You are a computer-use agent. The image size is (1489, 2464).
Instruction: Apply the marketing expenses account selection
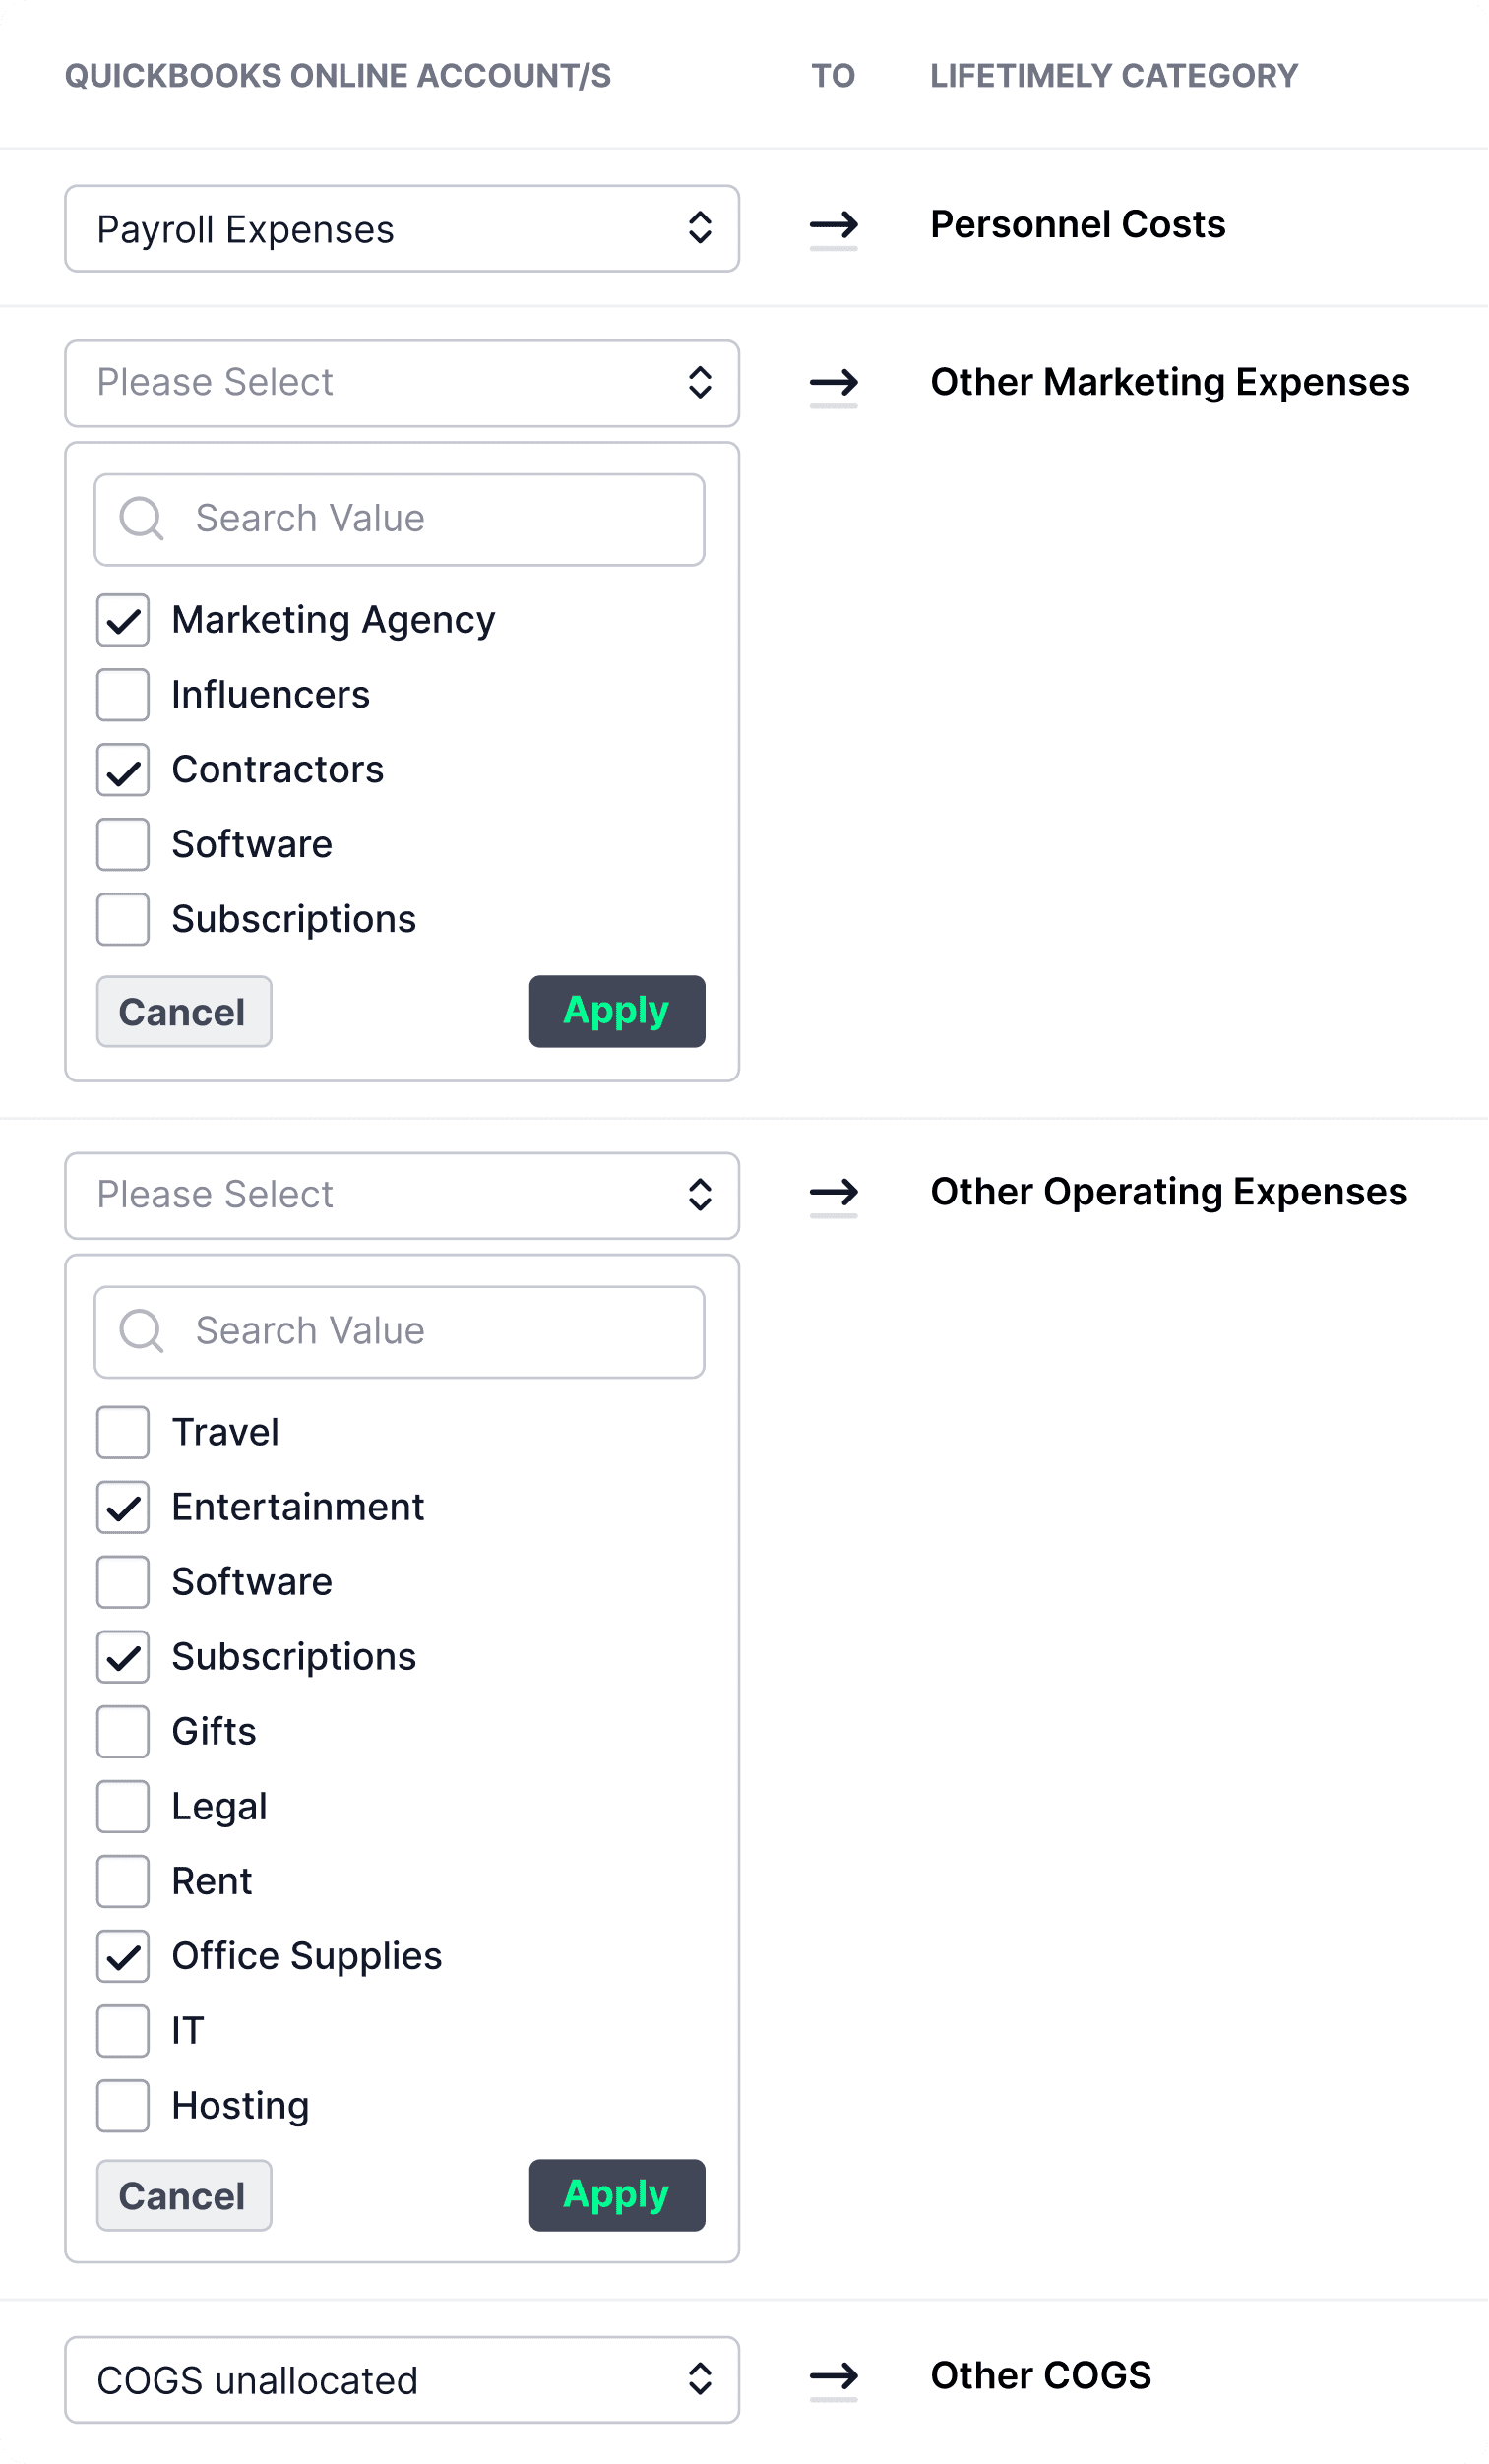pyautogui.click(x=617, y=1012)
